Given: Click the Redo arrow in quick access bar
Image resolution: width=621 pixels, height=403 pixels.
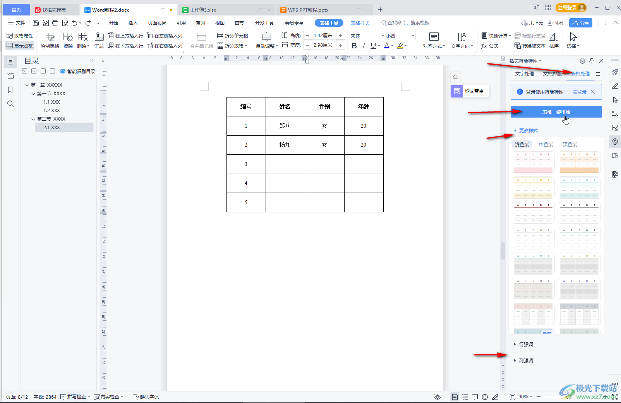Looking at the screenshot, I should pyautogui.click(x=88, y=23).
